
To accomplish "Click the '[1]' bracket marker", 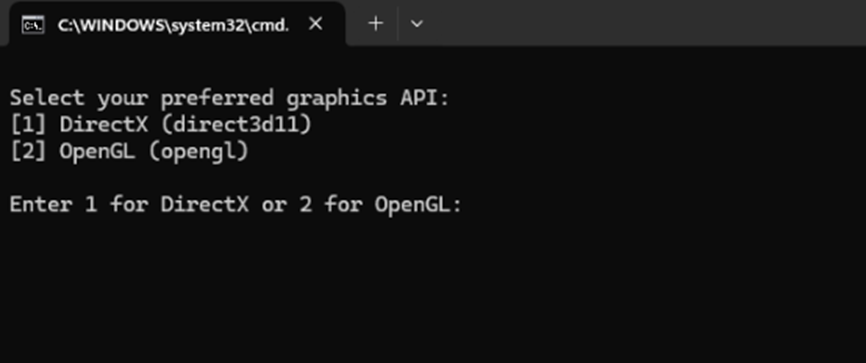I will (28, 125).
